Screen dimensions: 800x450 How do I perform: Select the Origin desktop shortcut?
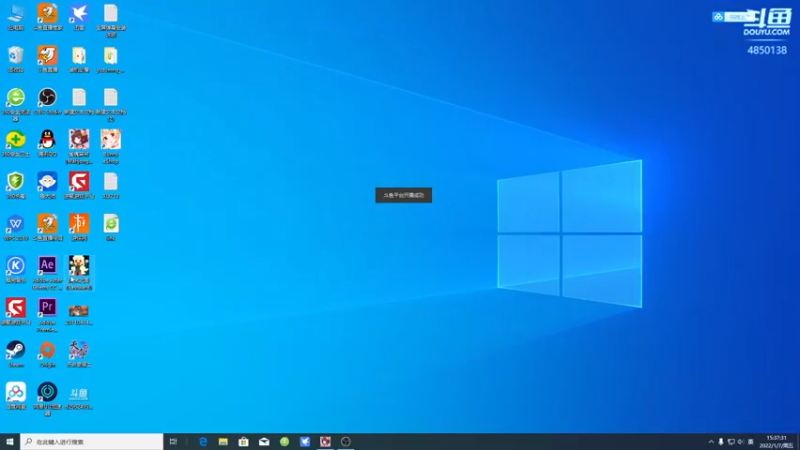click(x=47, y=355)
